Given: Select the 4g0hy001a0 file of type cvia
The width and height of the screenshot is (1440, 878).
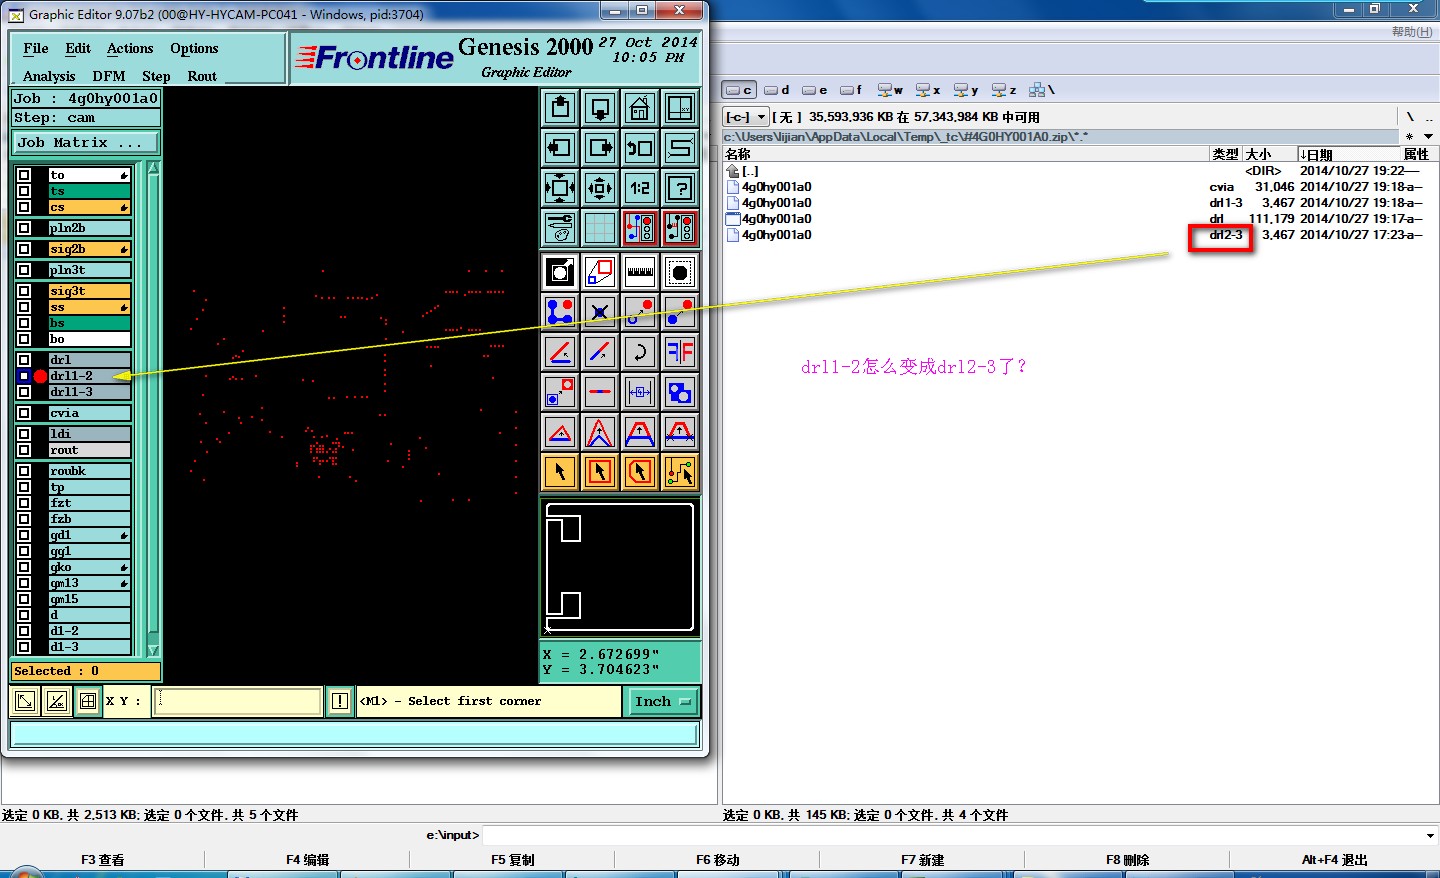Looking at the screenshot, I should pos(776,187).
